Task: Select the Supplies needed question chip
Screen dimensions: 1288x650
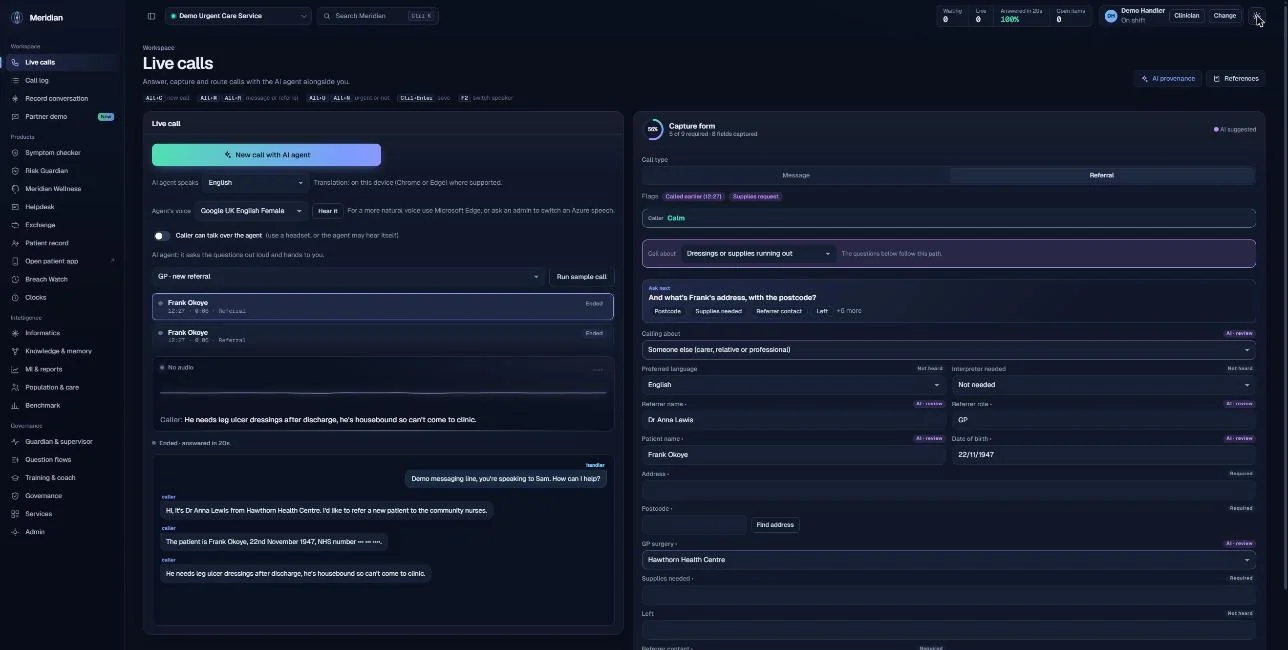Action: 718,311
